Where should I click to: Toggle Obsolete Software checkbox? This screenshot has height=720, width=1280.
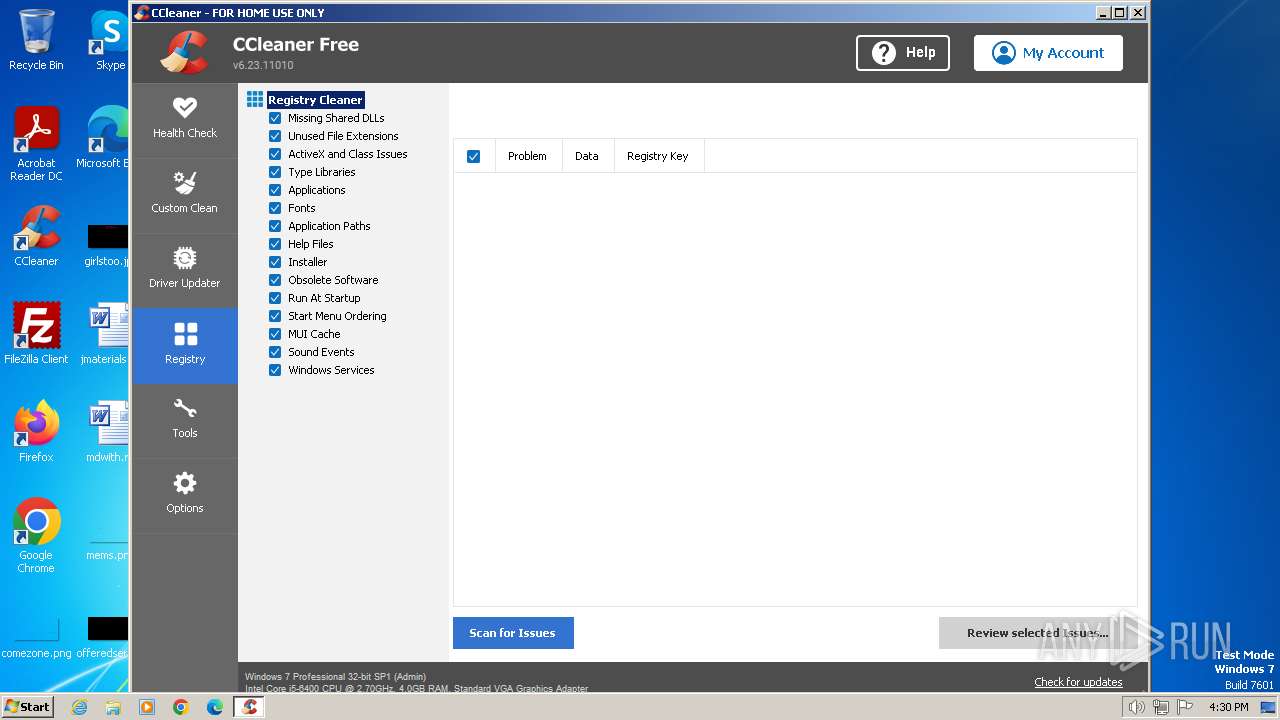(275, 280)
